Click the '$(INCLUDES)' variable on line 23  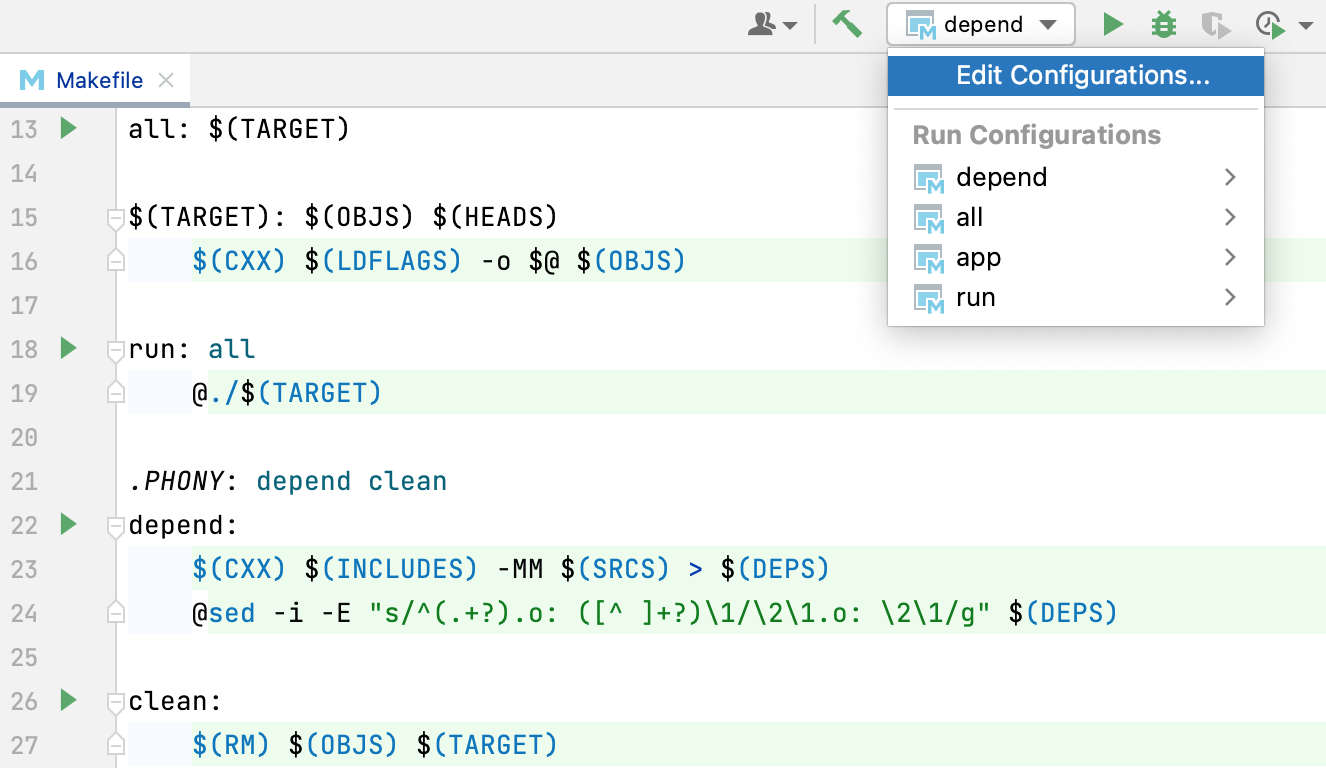click(x=392, y=569)
